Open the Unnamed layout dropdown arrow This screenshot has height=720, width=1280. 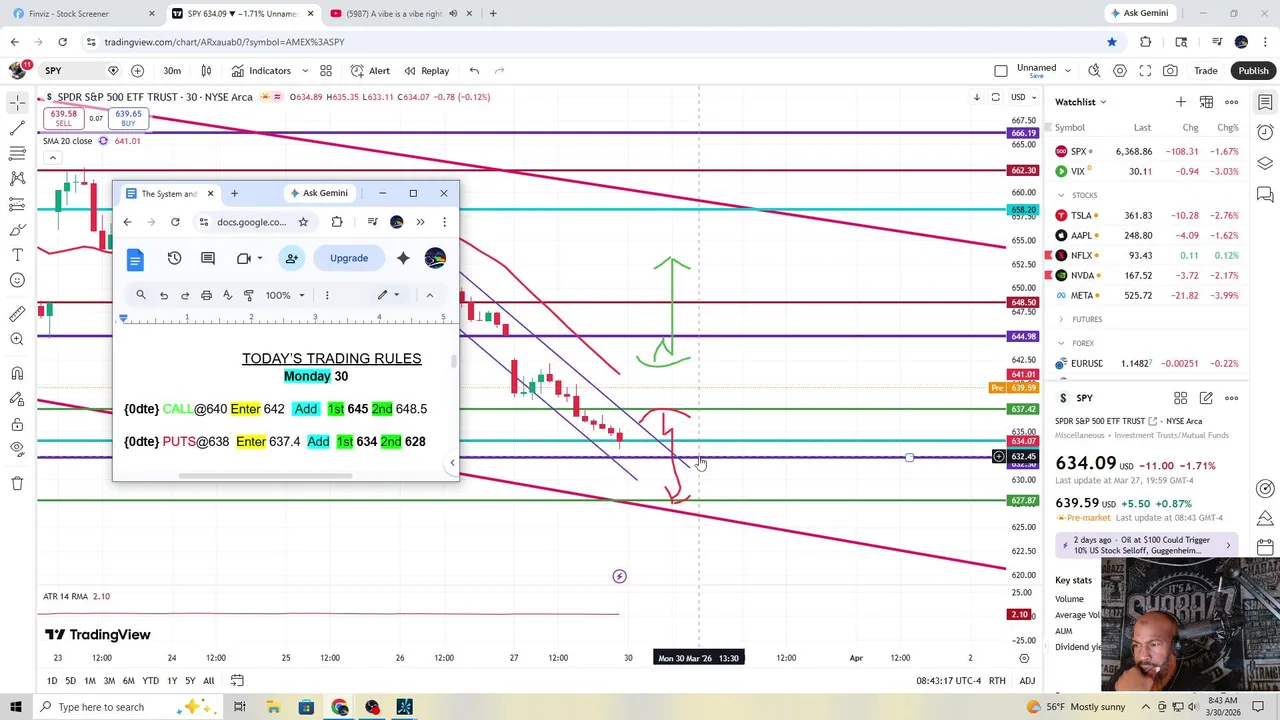coord(1068,71)
